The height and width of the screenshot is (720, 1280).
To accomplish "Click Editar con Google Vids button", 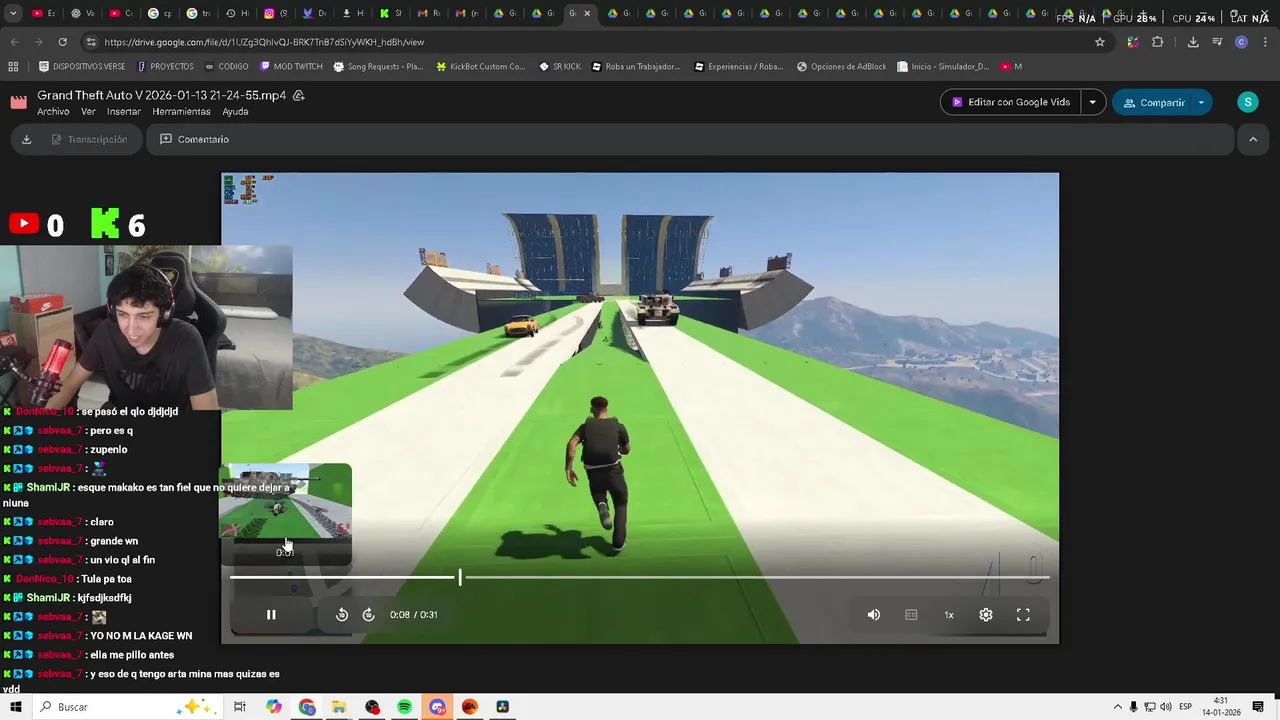I will [x=1011, y=102].
